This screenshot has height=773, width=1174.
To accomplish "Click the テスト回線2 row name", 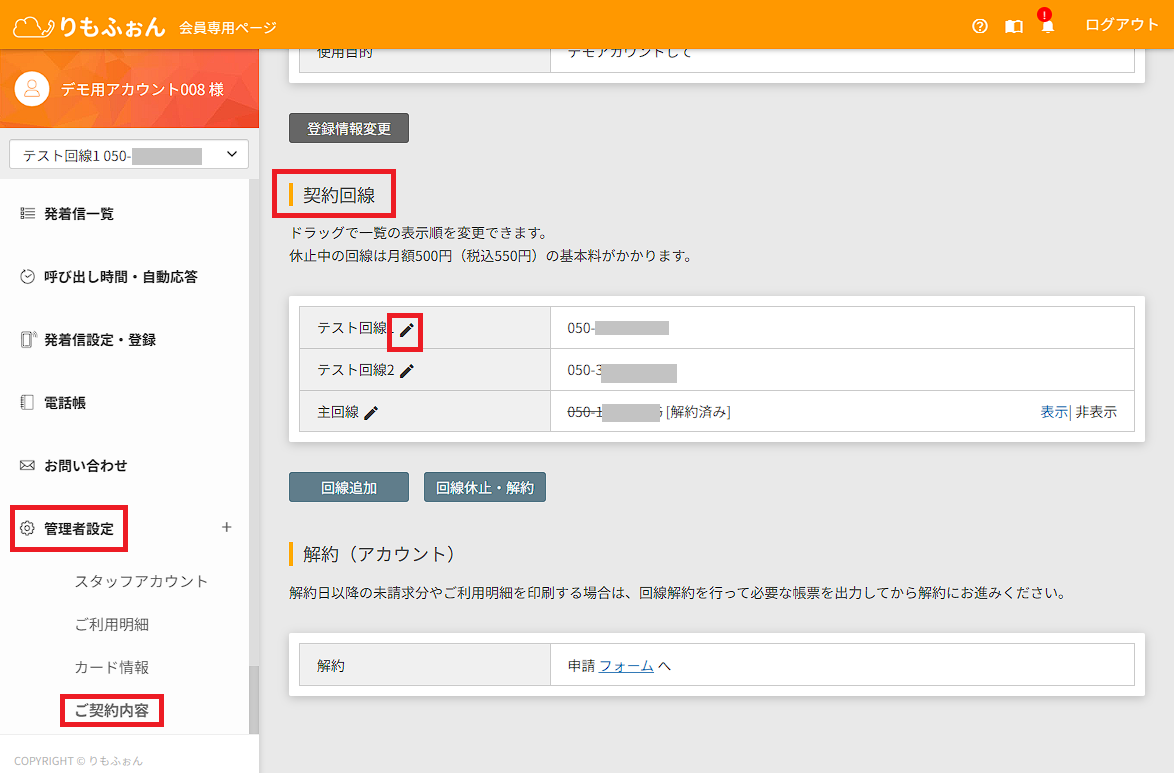I will pos(356,370).
